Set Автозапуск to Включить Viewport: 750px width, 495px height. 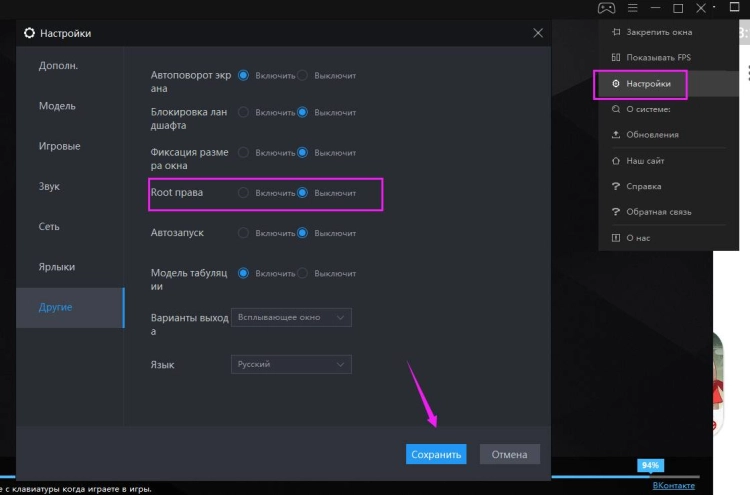(243, 232)
